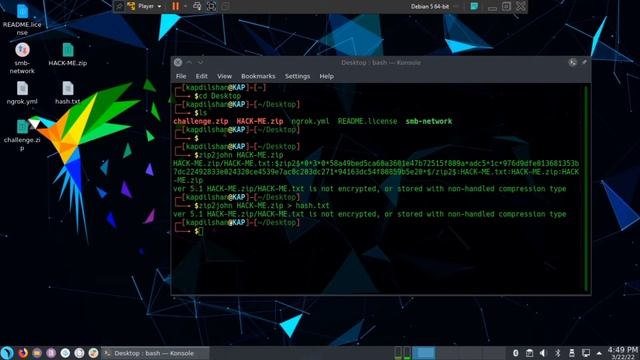Image resolution: width=640 pixels, height=360 pixels.
Task: Click the purple taskbar launcher icon
Action: (x=51, y=353)
